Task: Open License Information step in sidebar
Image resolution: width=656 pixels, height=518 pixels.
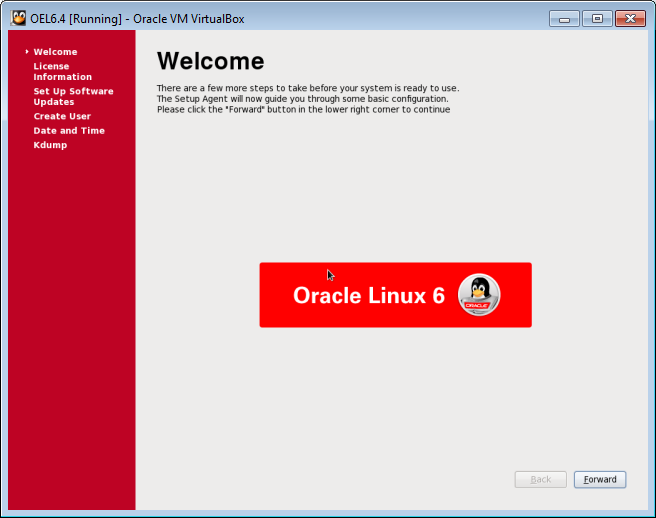Action: [x=62, y=72]
